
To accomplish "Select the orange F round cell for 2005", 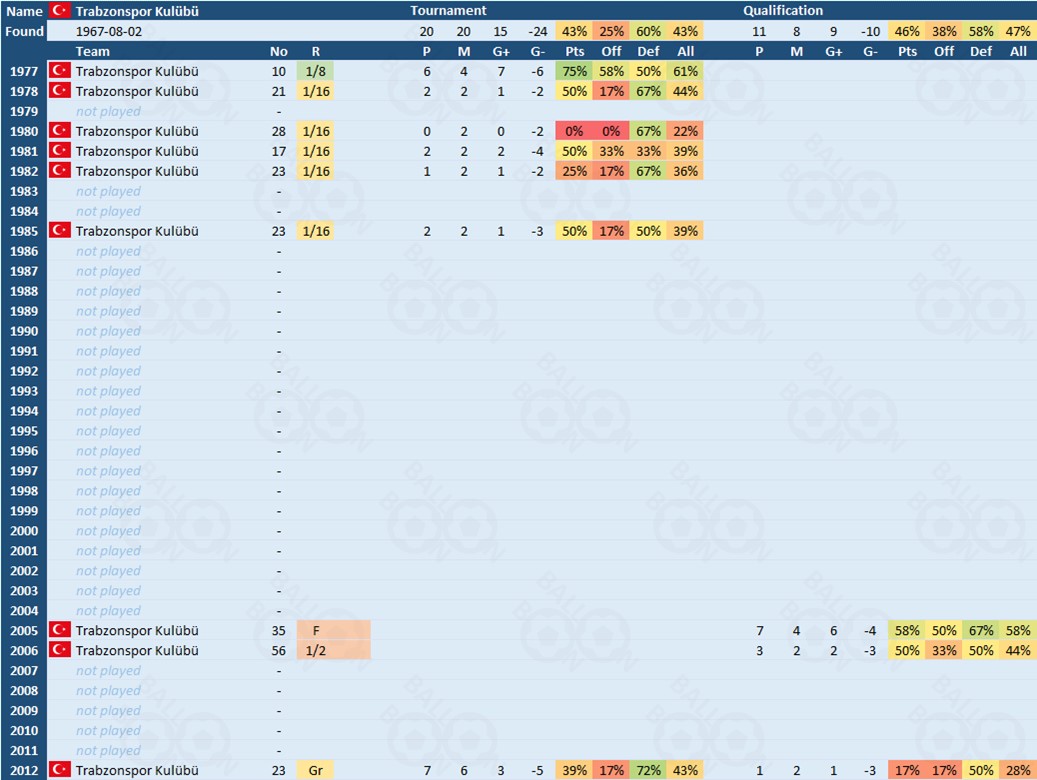I will pos(333,631).
